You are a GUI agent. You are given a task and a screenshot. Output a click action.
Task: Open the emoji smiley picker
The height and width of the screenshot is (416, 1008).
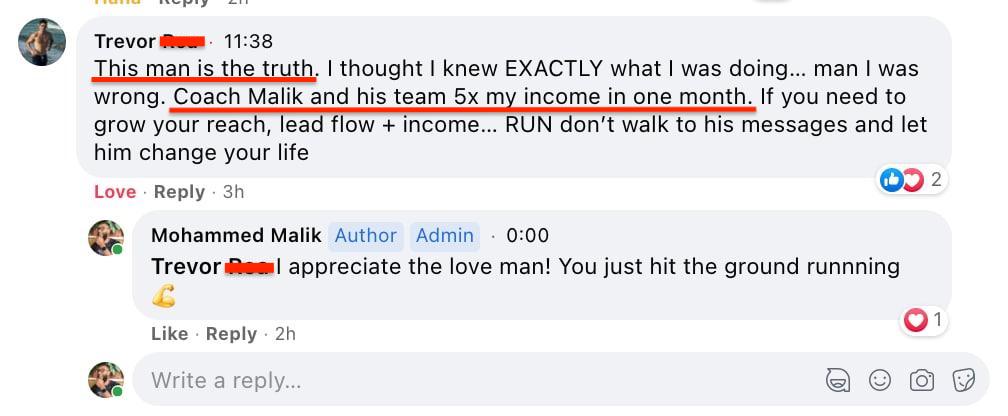click(879, 380)
